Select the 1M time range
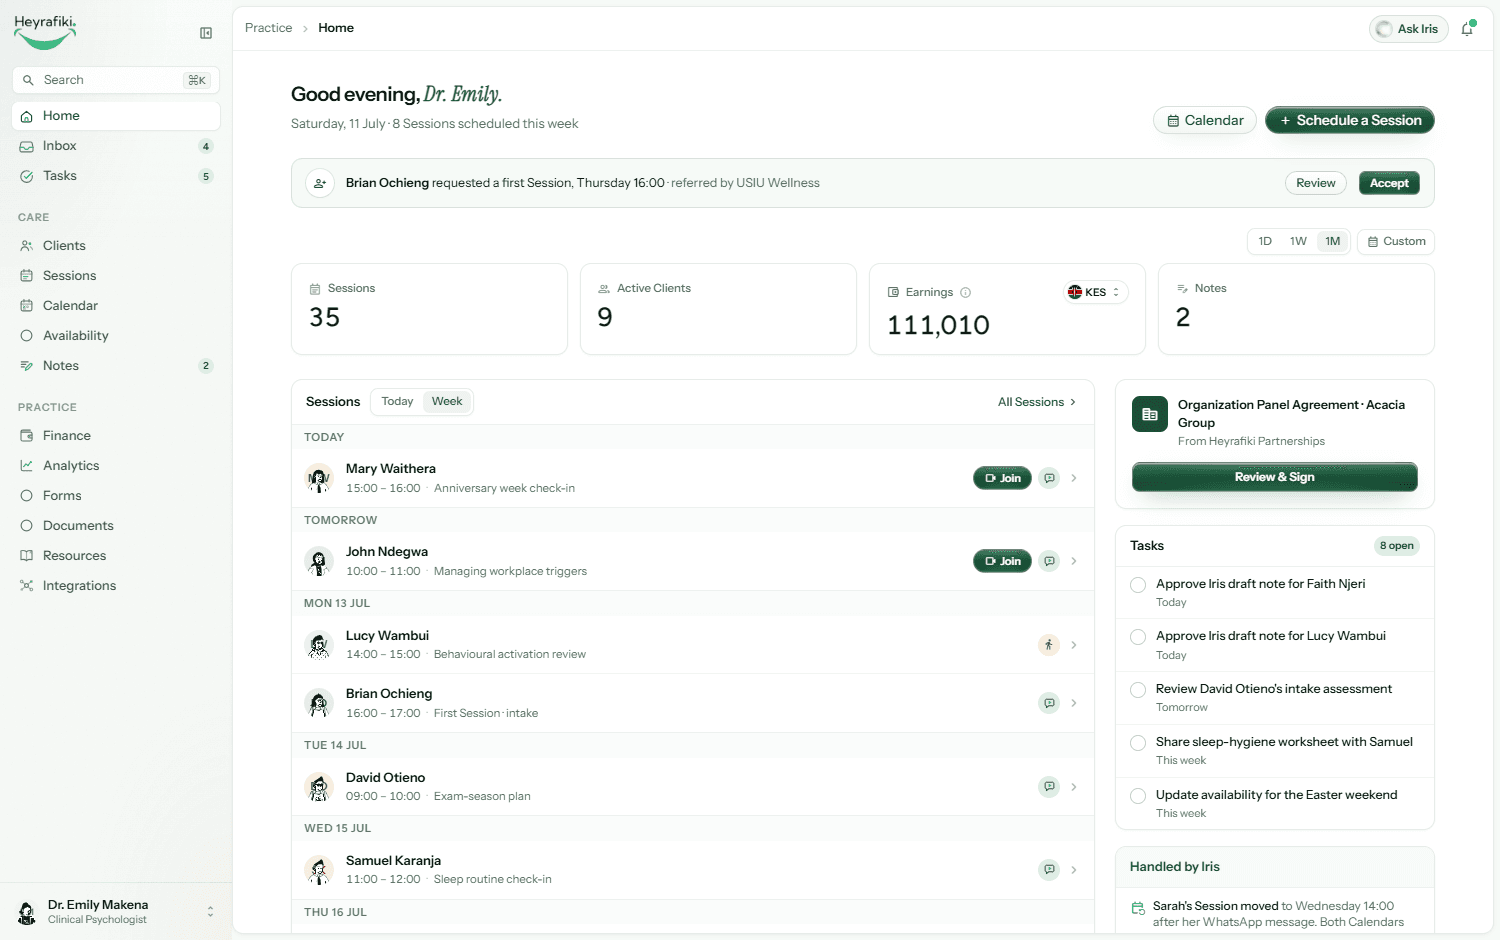This screenshot has width=1500, height=940. pos(1333,241)
